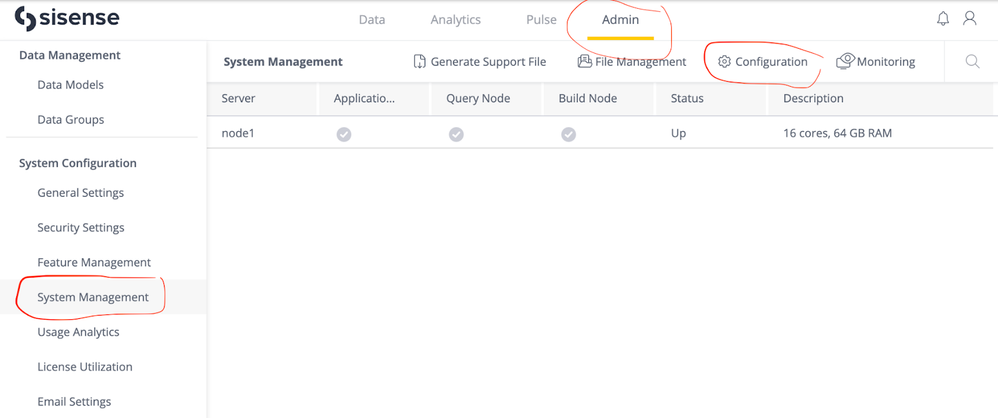998x418 pixels.
Task: Click the File Management icon
Action: click(584, 62)
